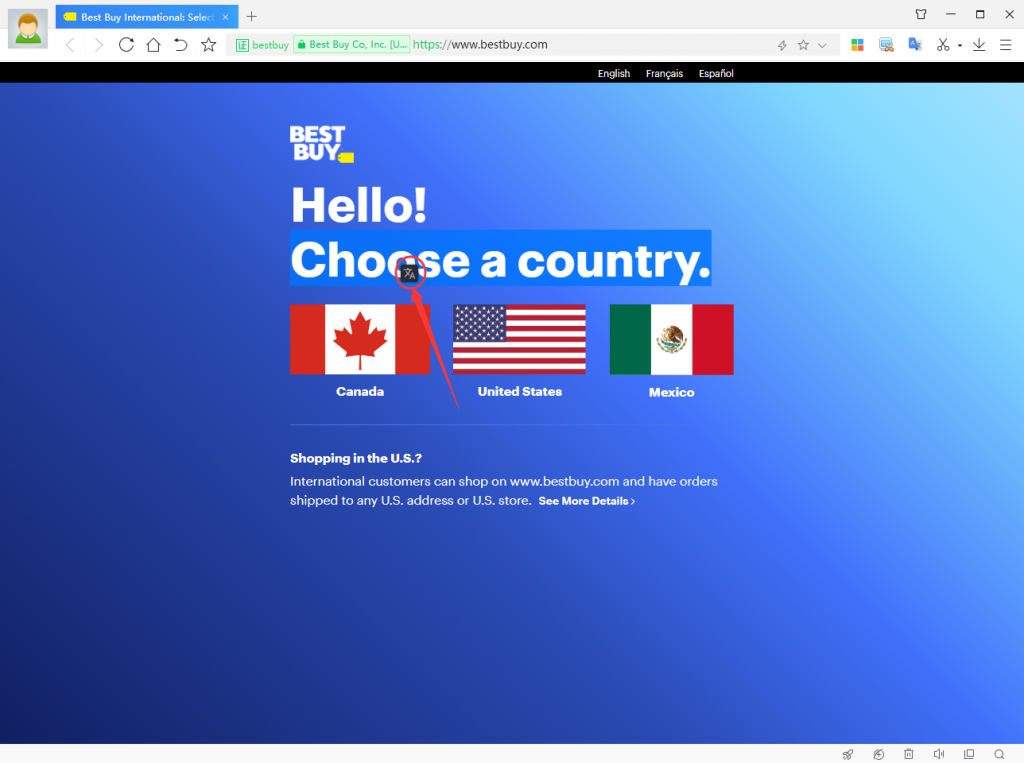Click the circular-arrow icon right of the rocket

[x=878, y=755]
